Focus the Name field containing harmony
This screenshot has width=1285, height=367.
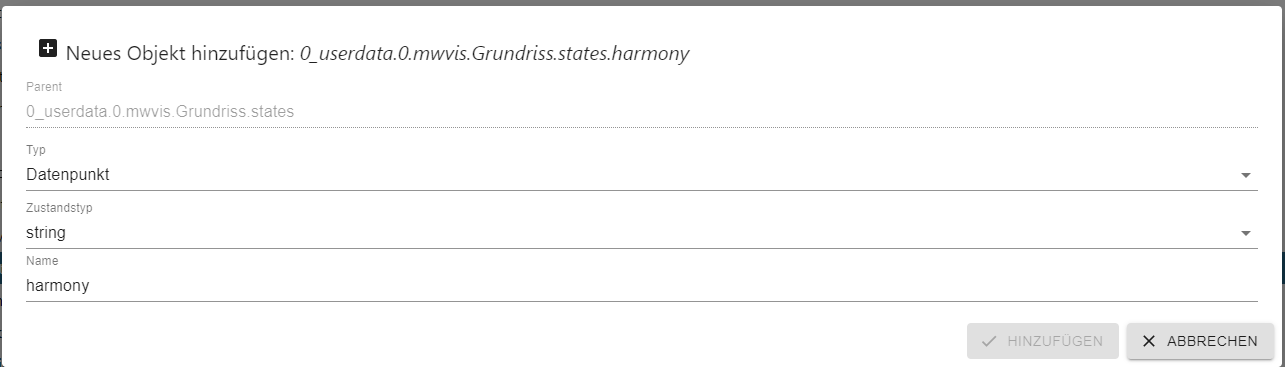pyautogui.click(x=641, y=285)
